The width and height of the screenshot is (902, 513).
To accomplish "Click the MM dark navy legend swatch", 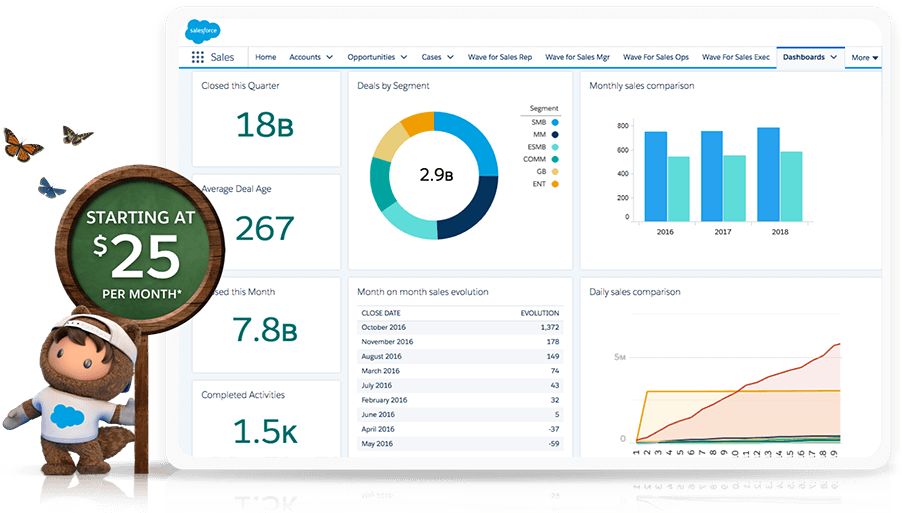I will (x=555, y=135).
